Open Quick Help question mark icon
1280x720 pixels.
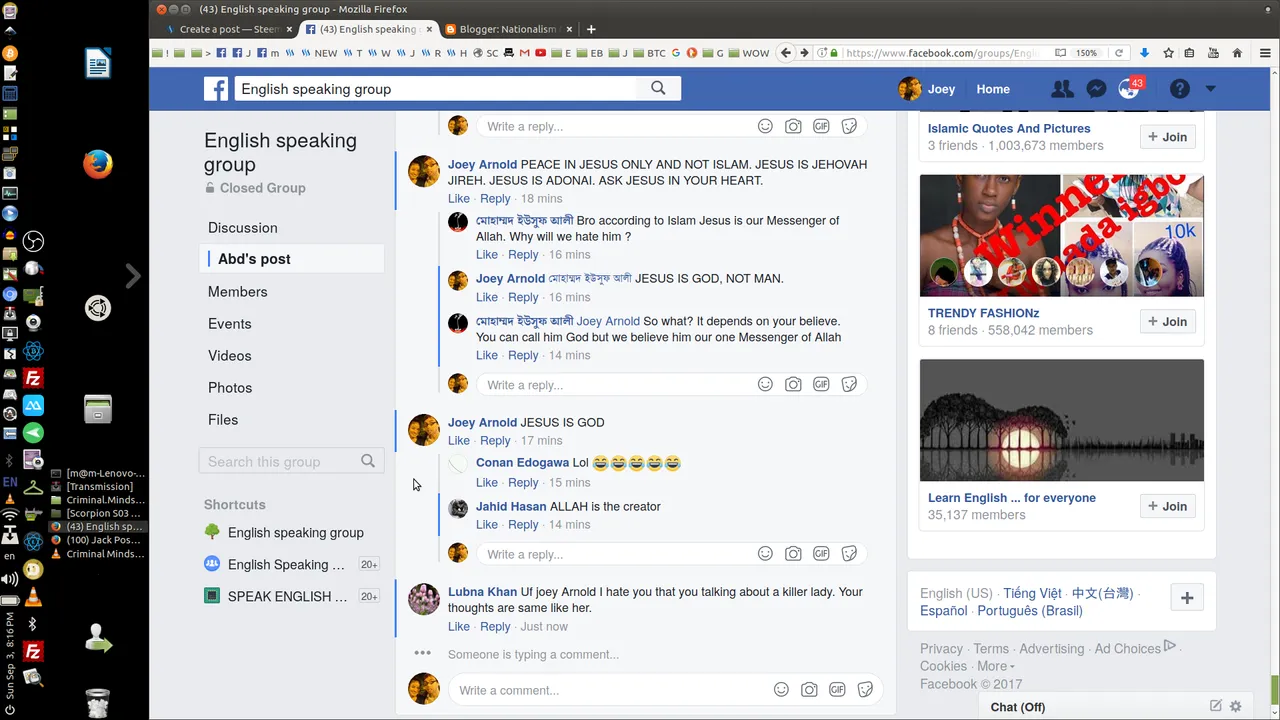[x=1180, y=89]
